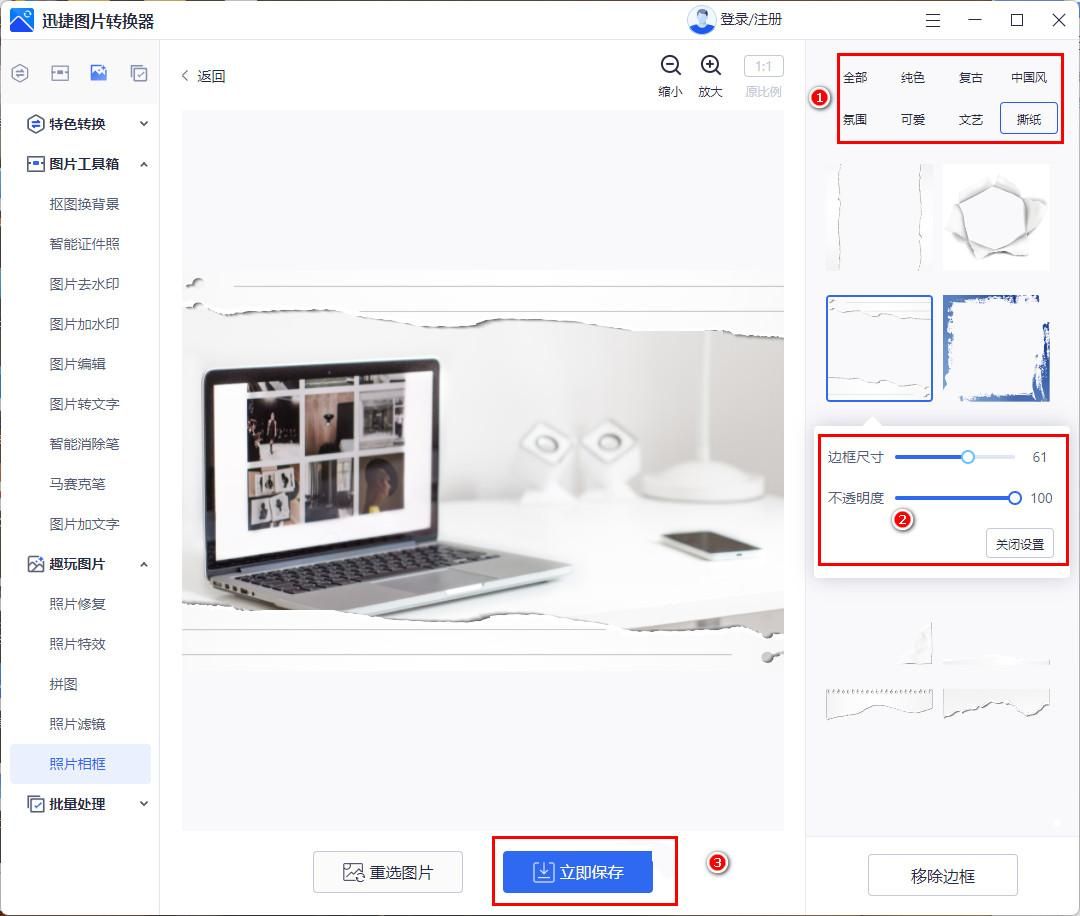Viewport: 1080px width, 916px height.
Task: Select 图片加文字 in the sidebar
Action: [x=84, y=524]
